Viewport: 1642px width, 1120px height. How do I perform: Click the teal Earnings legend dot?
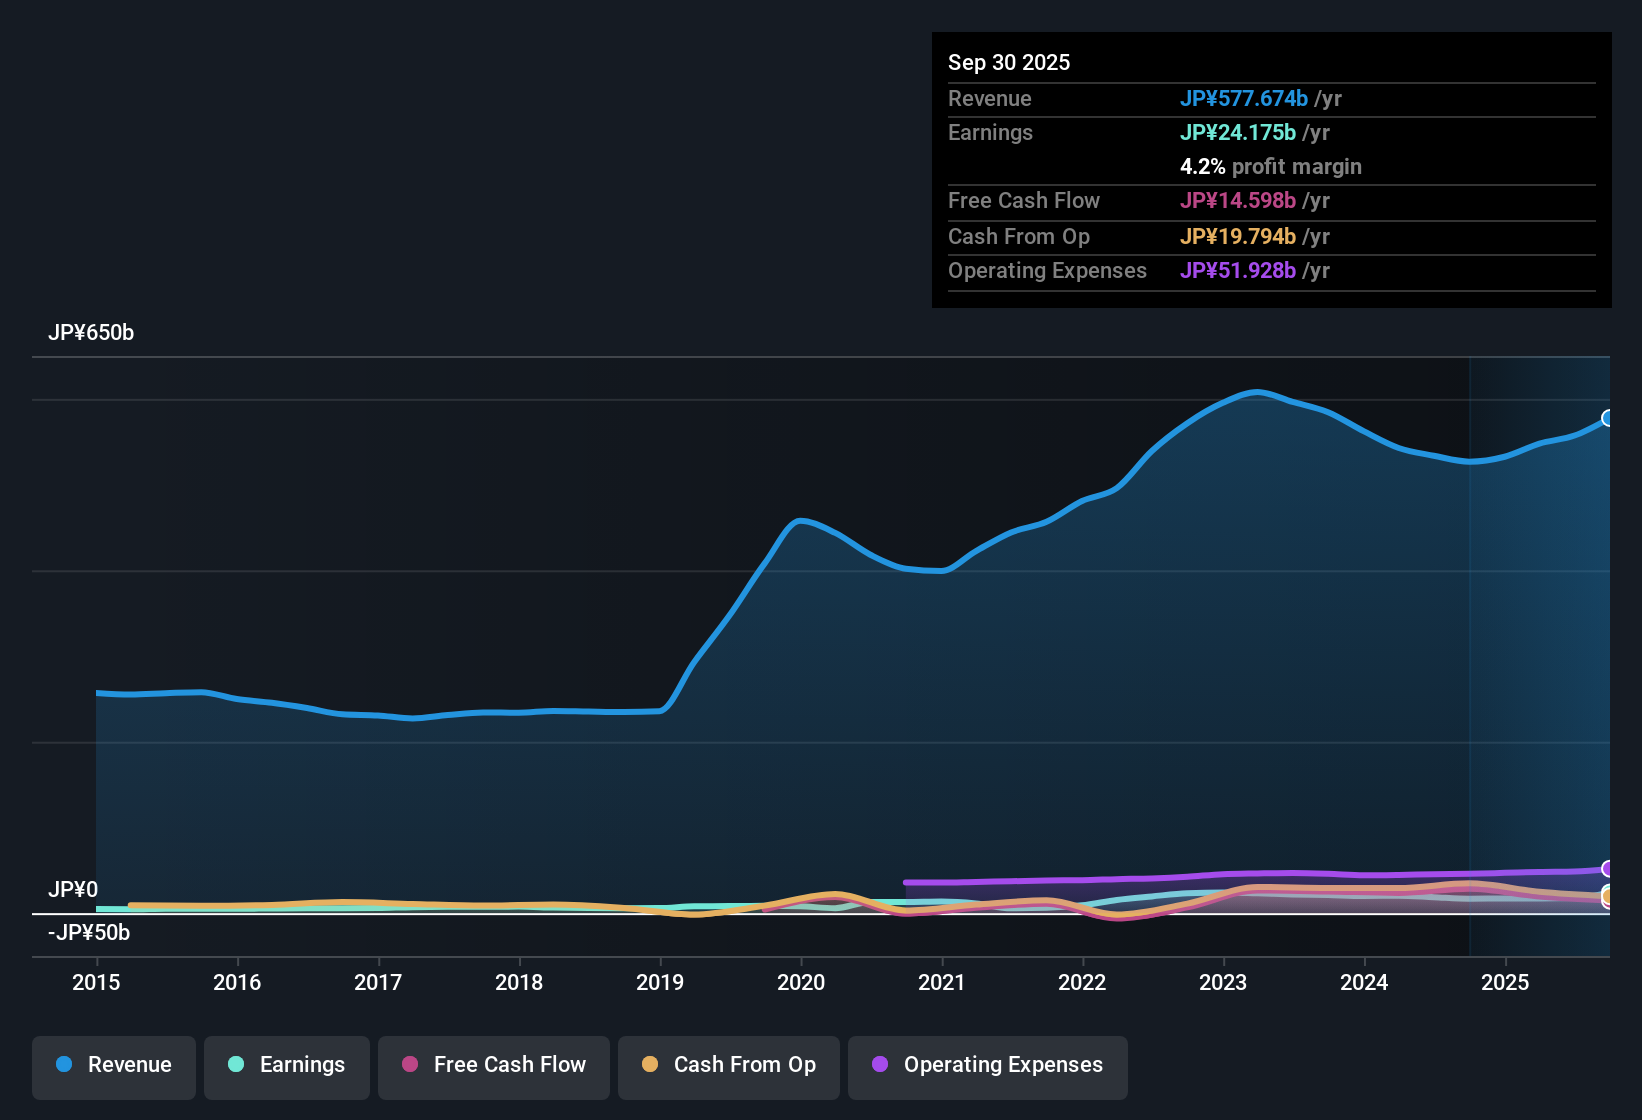pyautogui.click(x=236, y=1065)
